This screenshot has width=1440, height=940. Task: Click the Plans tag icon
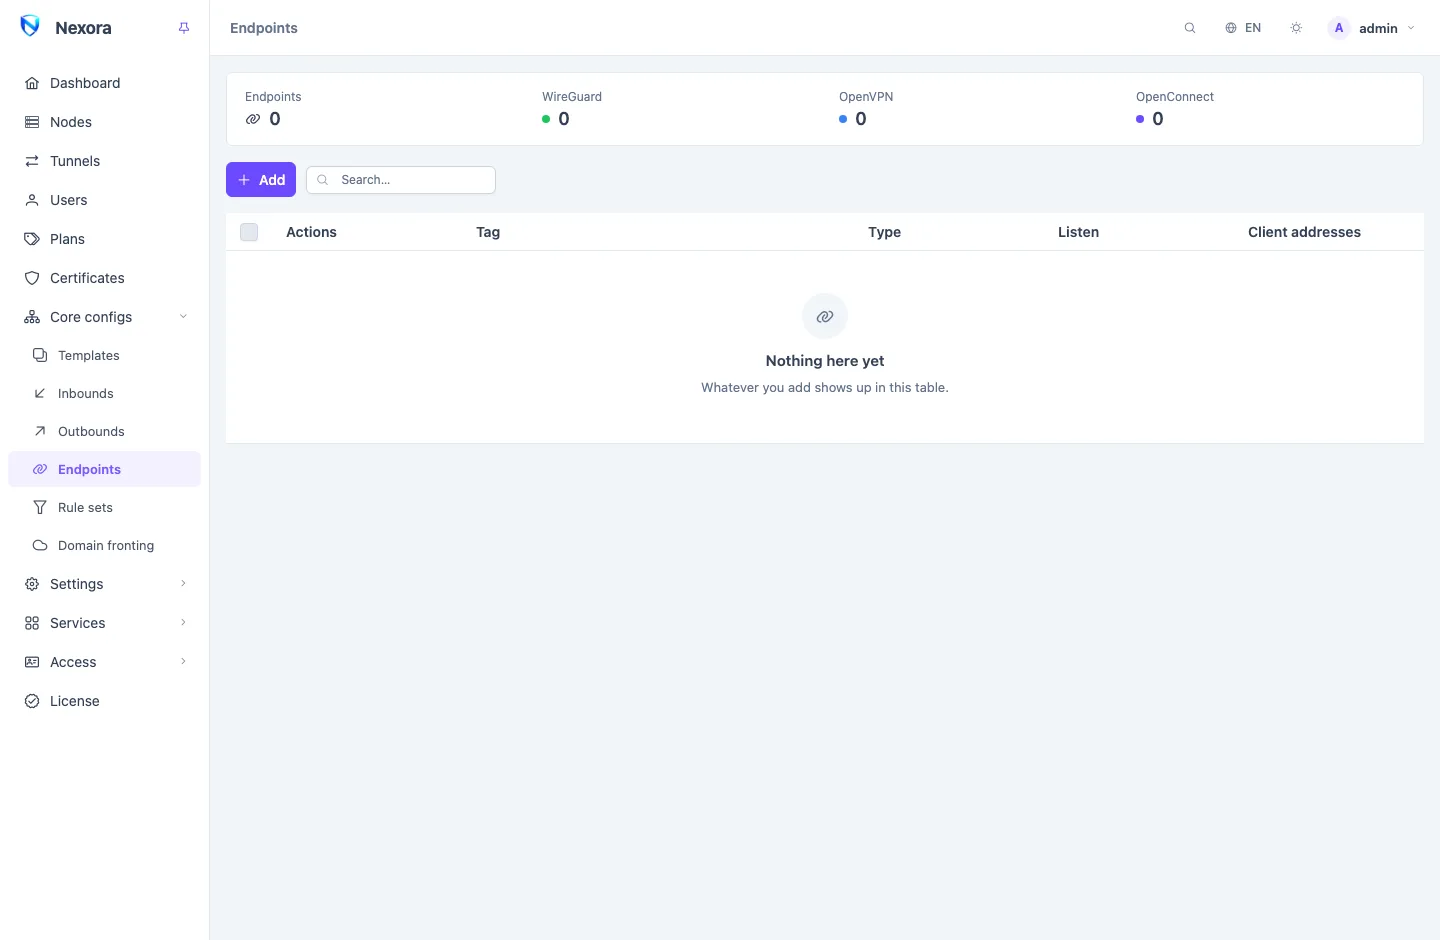point(32,239)
